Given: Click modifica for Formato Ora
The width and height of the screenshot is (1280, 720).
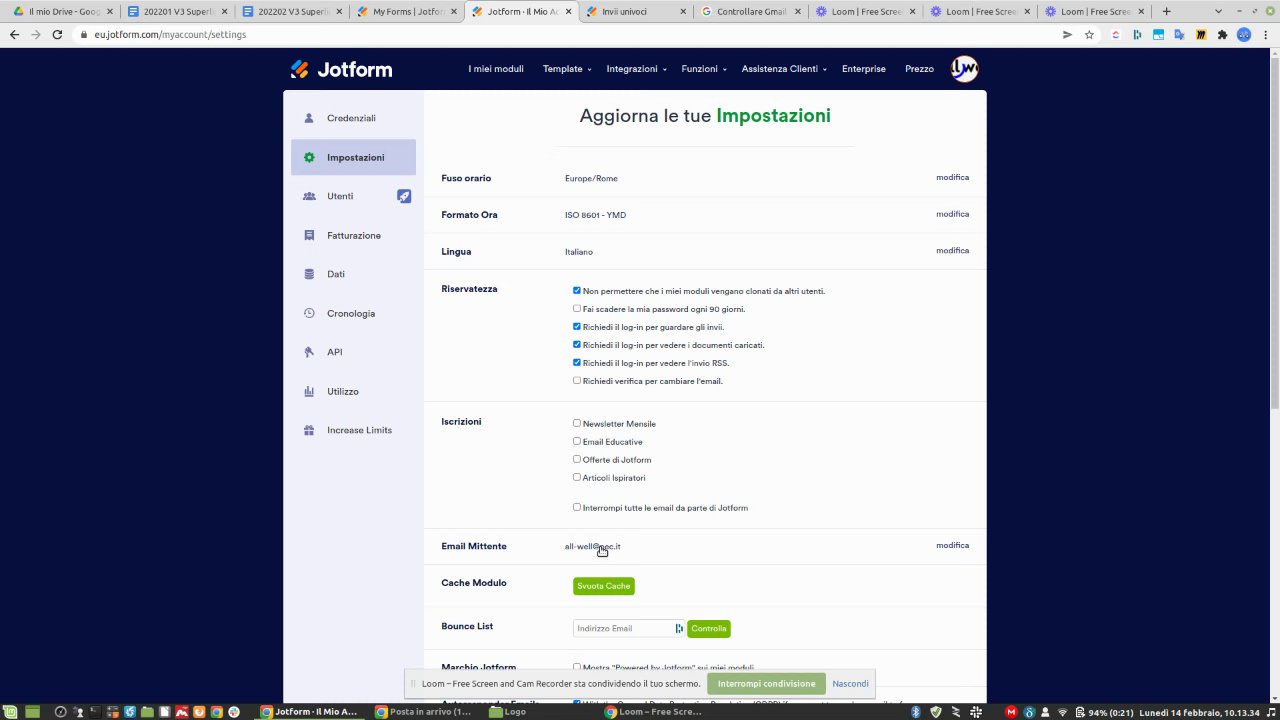Looking at the screenshot, I should tap(952, 214).
